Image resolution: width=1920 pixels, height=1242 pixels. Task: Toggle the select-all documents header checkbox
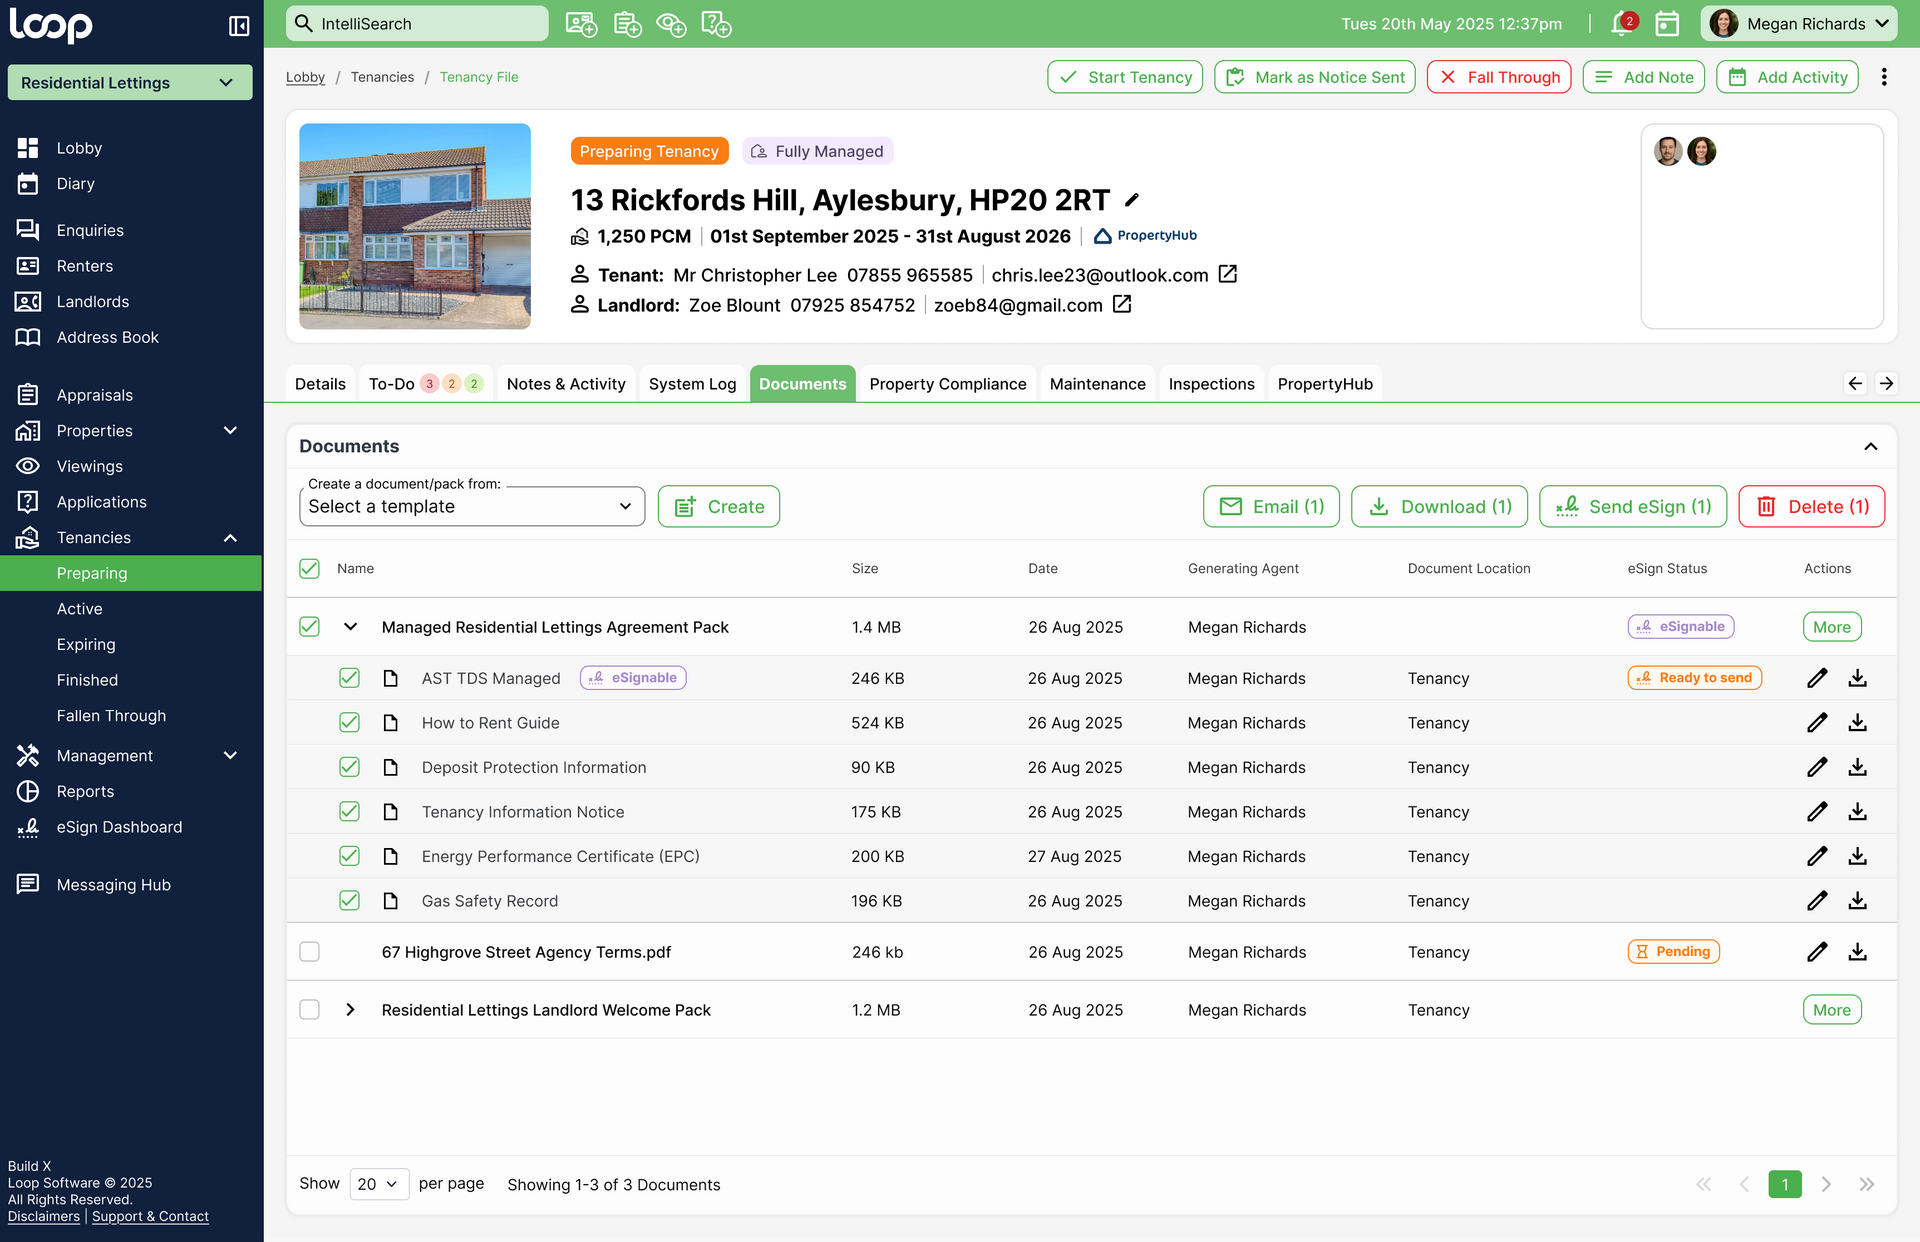(310, 569)
